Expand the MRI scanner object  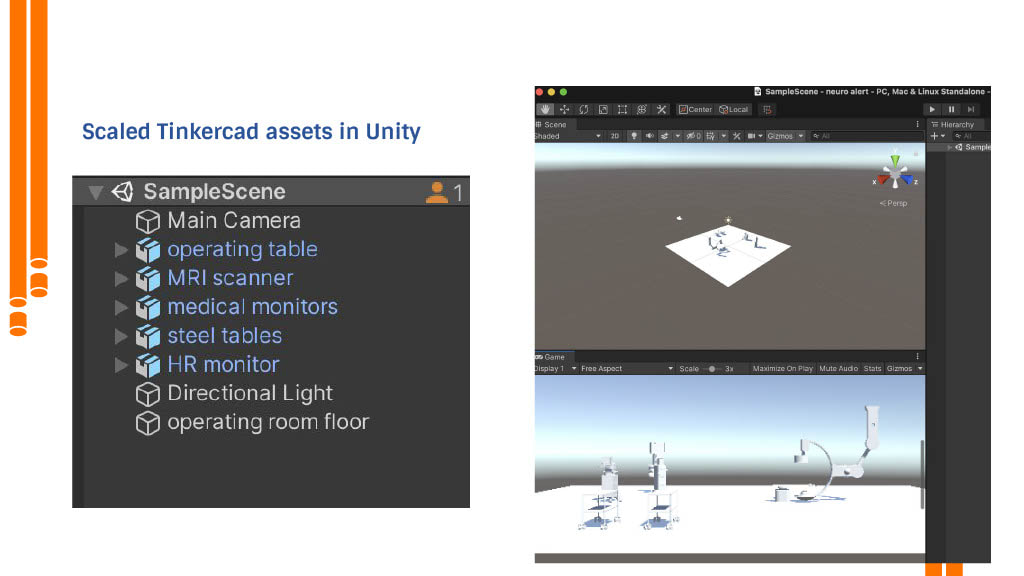122,279
